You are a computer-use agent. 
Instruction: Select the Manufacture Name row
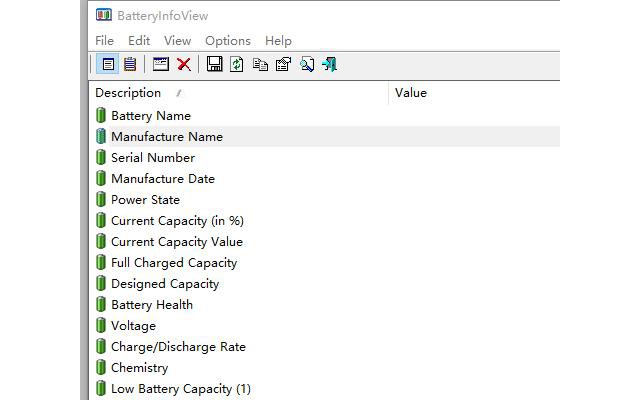324,136
